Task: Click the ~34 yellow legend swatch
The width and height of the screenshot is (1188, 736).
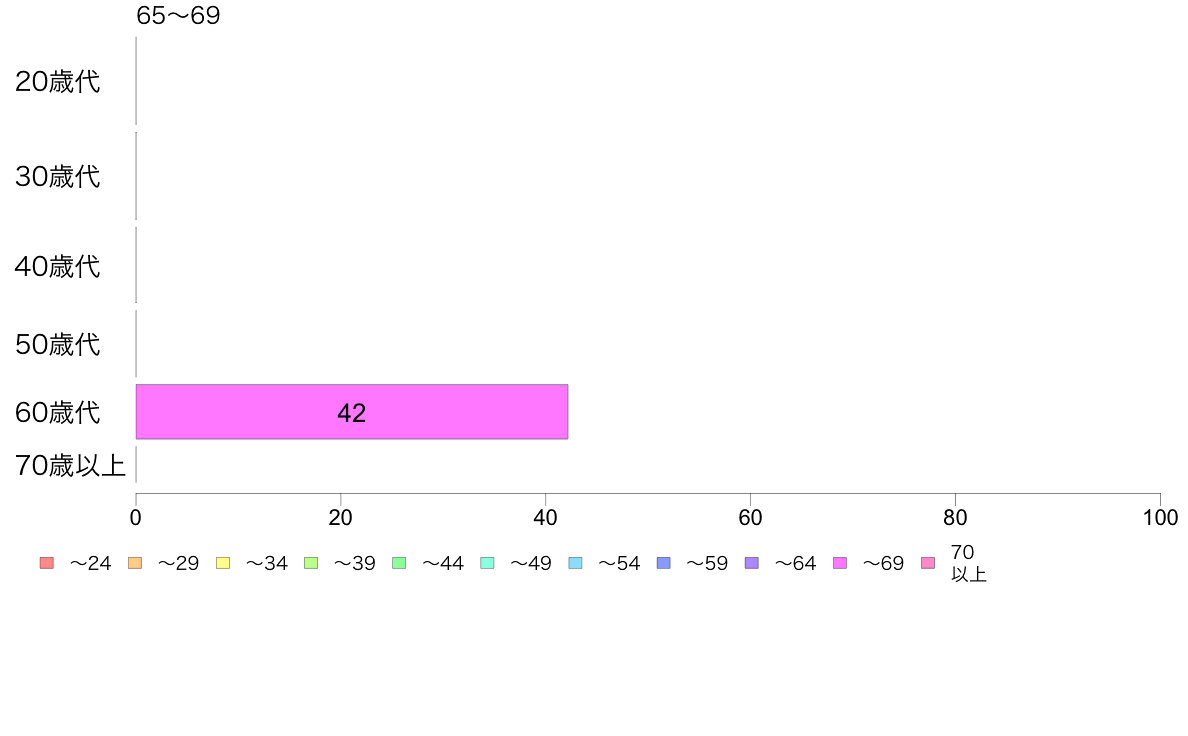Action: click(223, 563)
